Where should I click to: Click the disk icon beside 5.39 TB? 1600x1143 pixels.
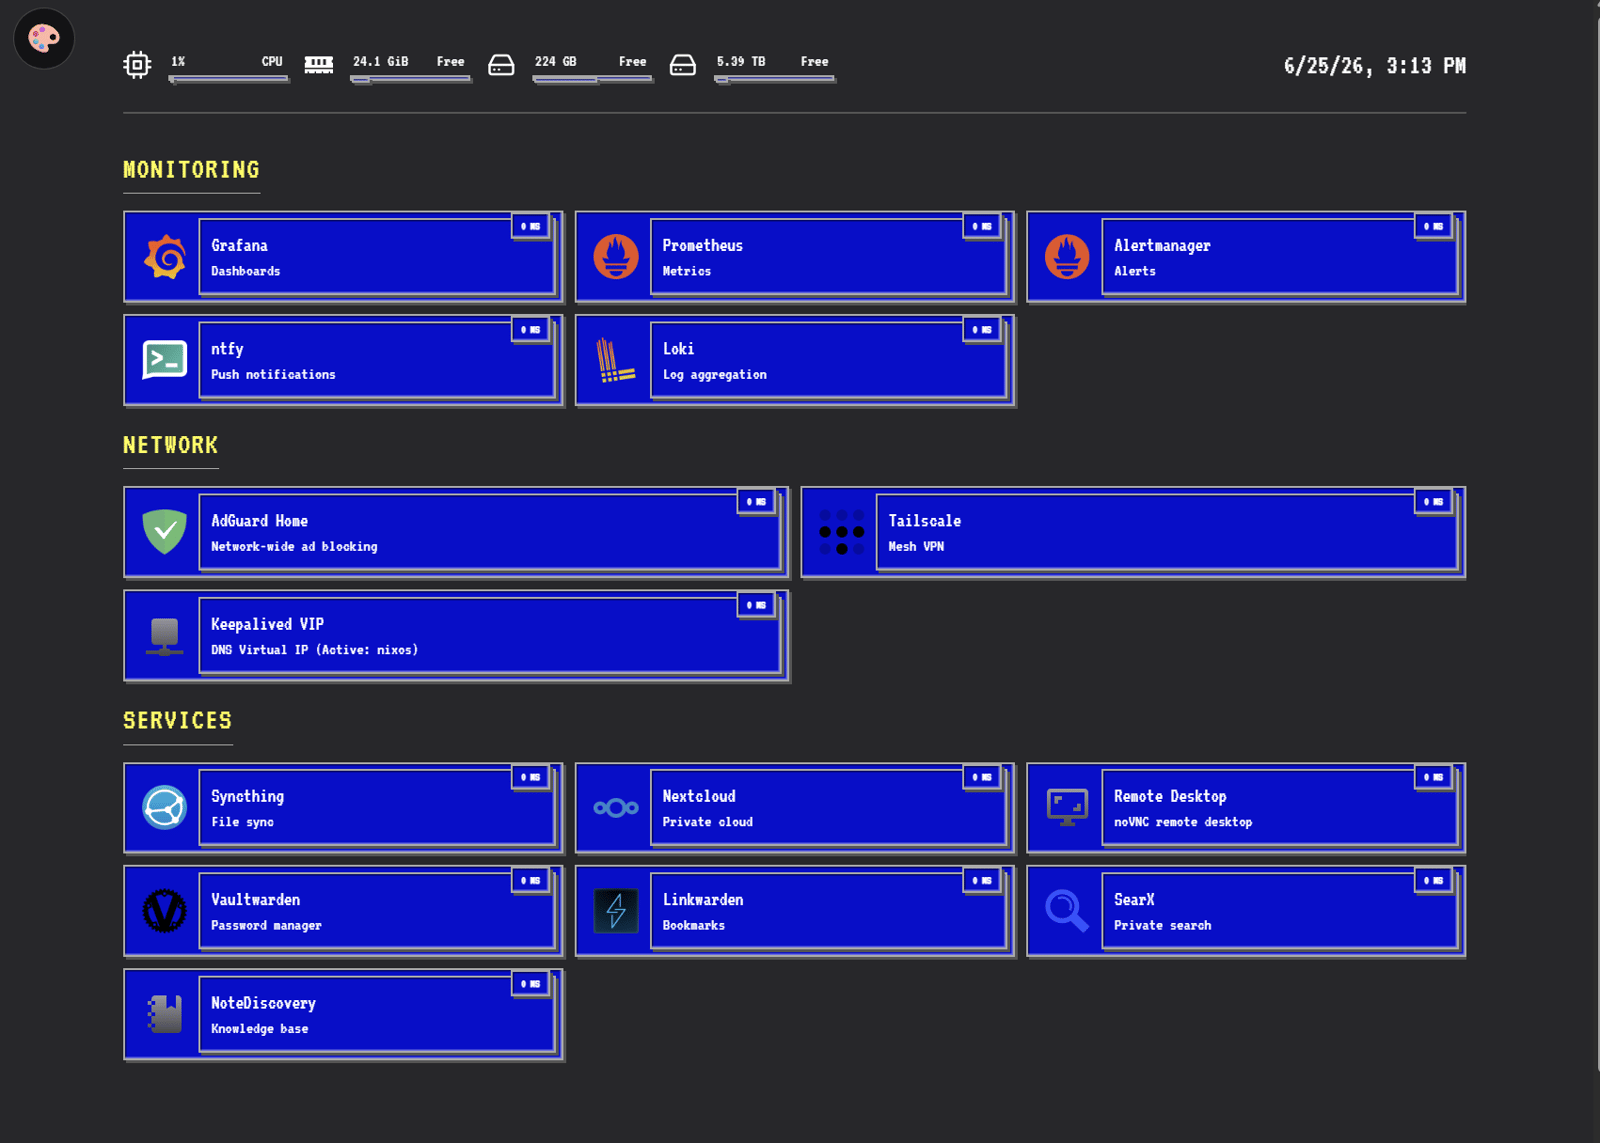coord(683,65)
